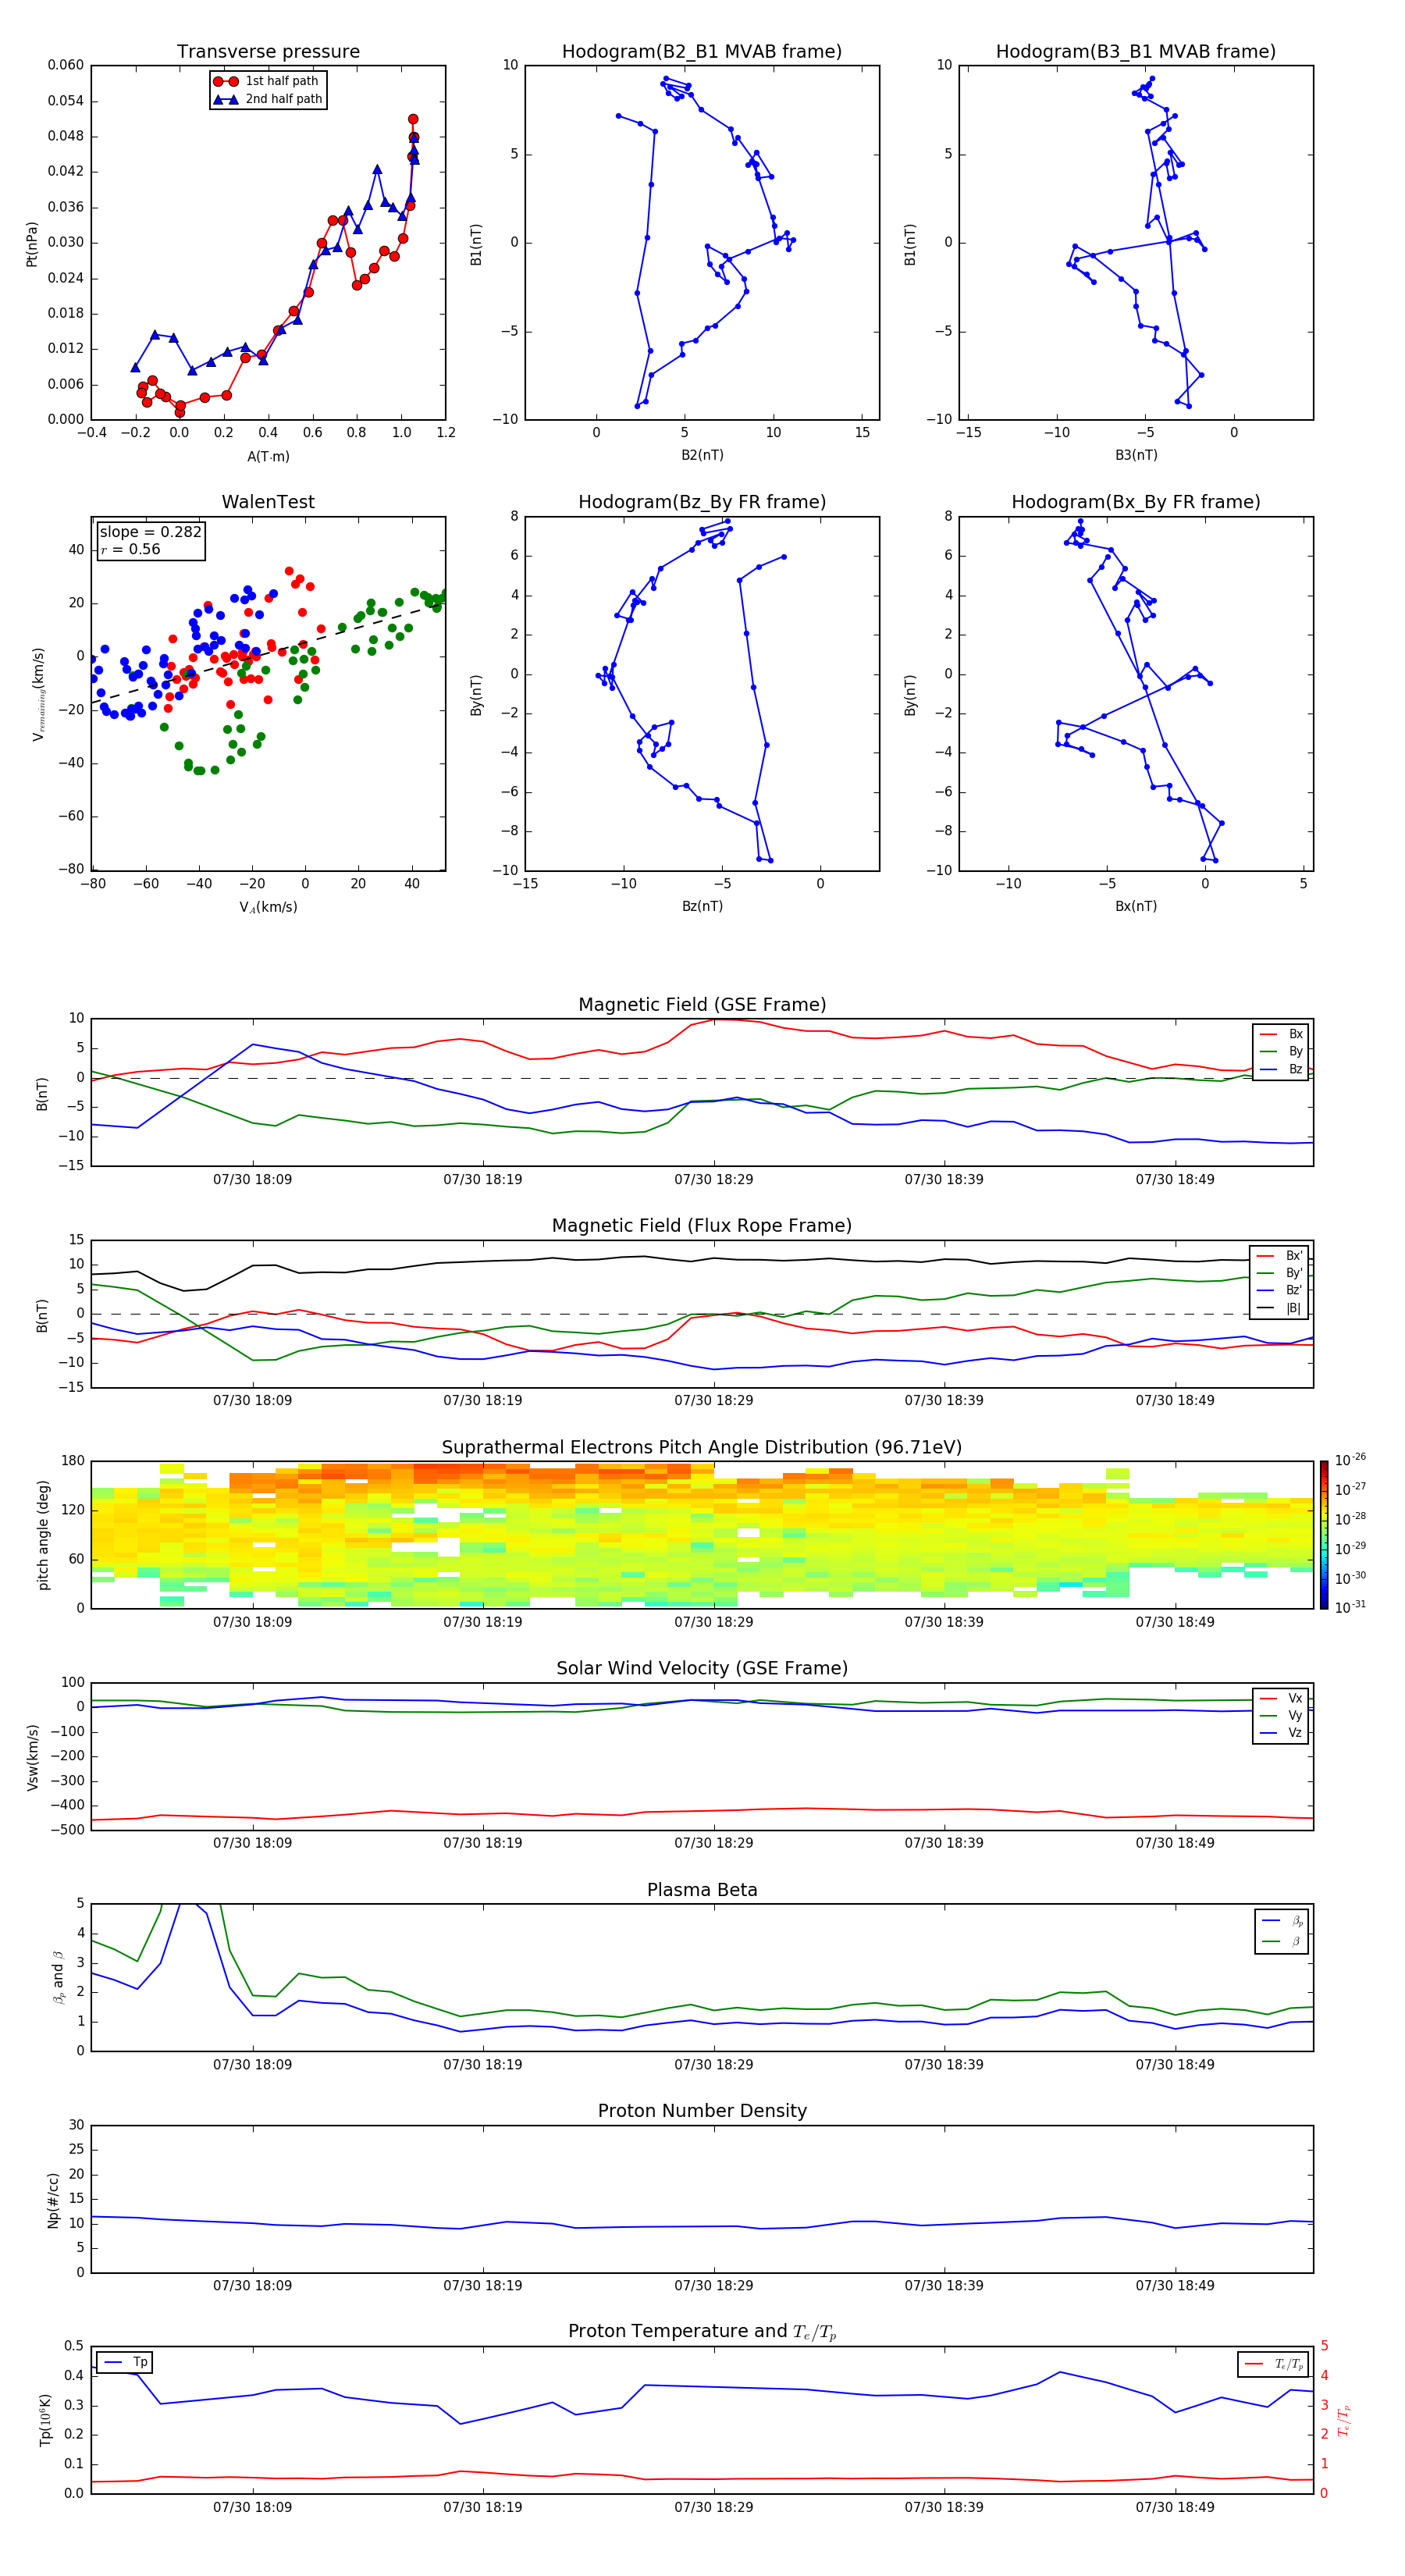The height and width of the screenshot is (2576, 1405).
Task: Click the 'r = 0.56' annotation
Action: tap(130, 549)
